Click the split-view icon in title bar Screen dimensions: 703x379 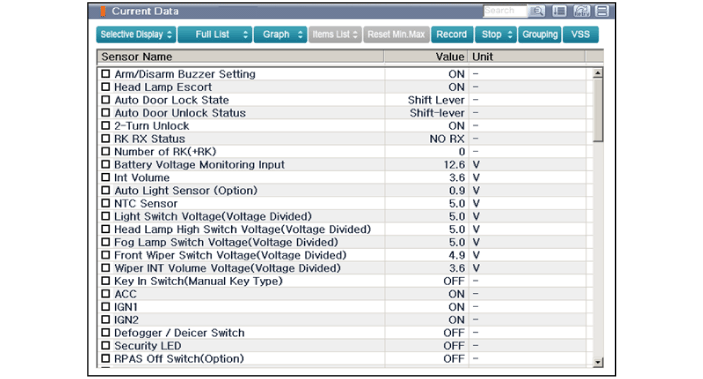pyautogui.click(x=602, y=11)
